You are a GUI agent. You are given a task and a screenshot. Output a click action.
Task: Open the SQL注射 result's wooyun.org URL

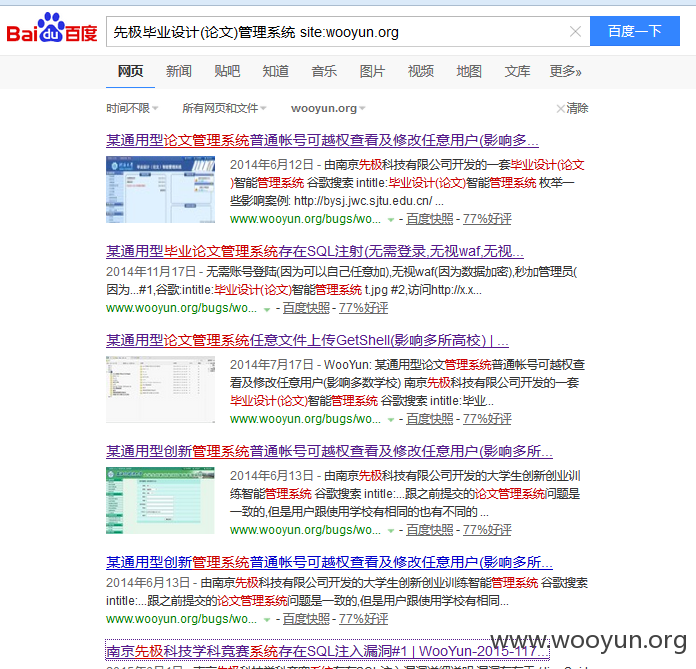pos(181,308)
